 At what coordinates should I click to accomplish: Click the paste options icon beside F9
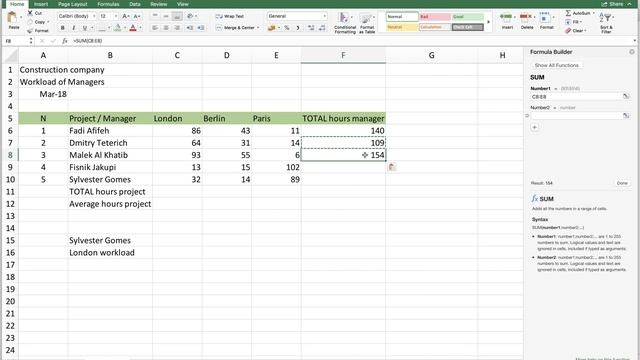point(392,167)
